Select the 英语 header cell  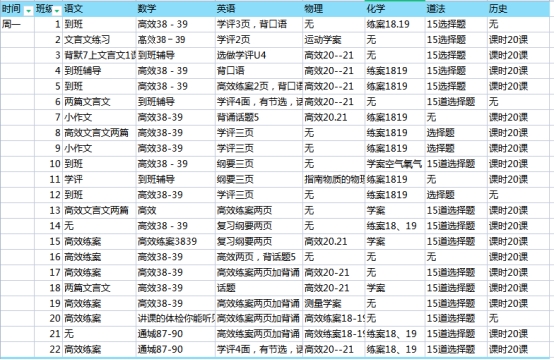point(259,9)
